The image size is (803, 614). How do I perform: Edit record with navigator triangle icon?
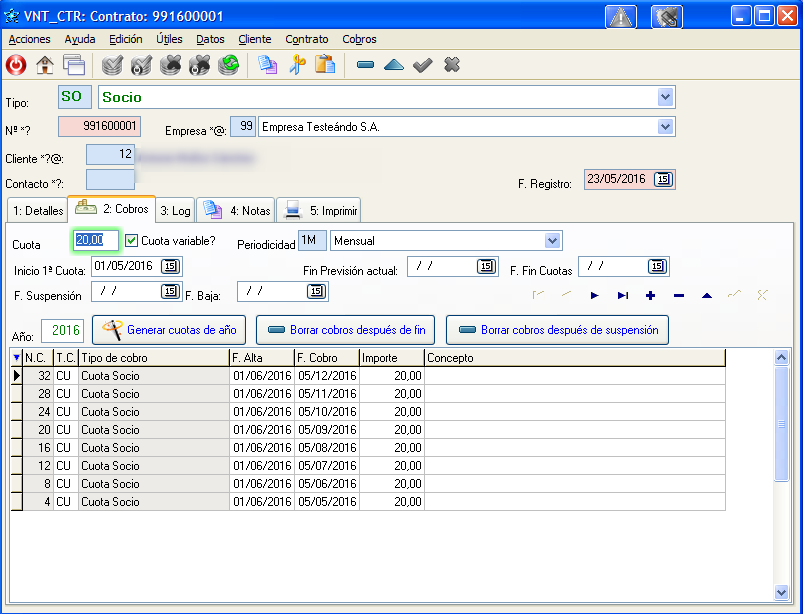tap(707, 295)
